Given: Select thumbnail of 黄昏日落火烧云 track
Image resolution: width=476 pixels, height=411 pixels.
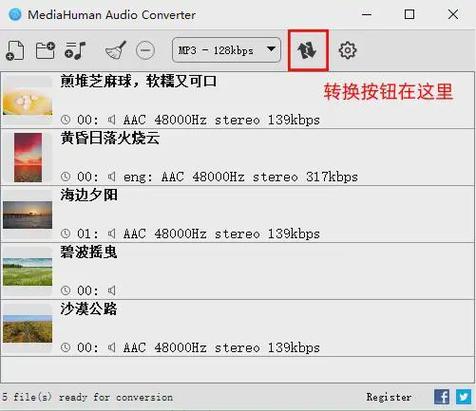Looking at the screenshot, I should (x=28, y=157).
